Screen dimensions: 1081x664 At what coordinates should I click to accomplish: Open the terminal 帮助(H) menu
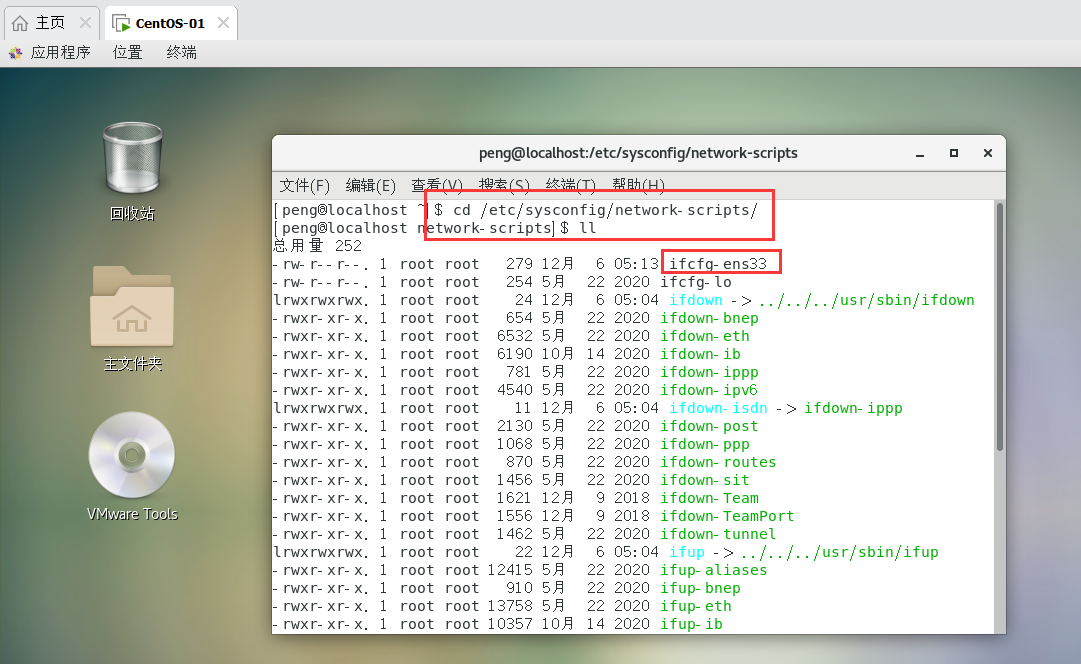[x=638, y=185]
